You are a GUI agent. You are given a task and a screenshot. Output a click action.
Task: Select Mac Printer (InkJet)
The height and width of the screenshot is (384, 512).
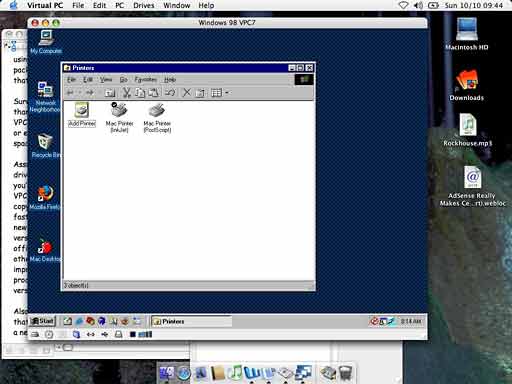coord(119,117)
